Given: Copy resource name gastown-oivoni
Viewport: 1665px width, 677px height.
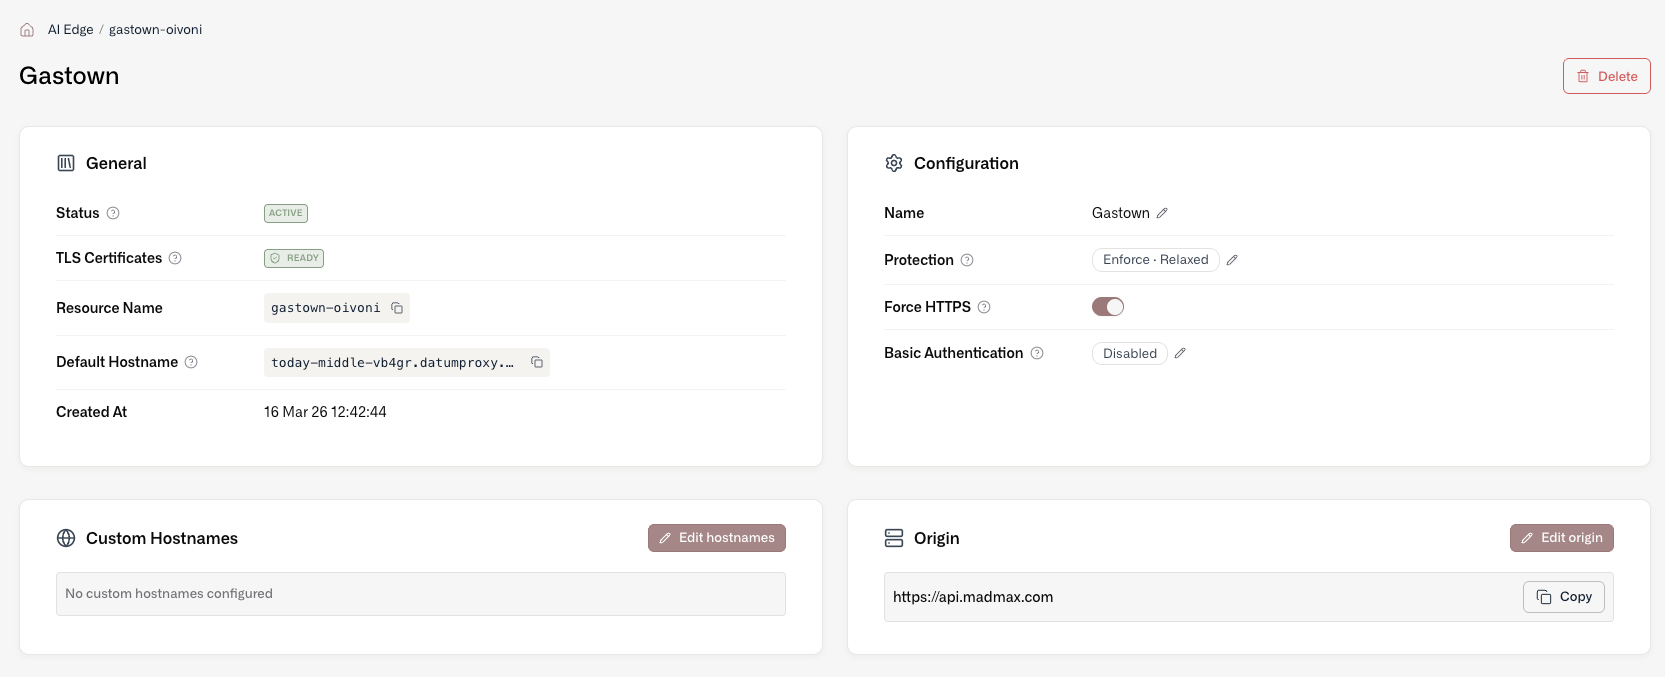Looking at the screenshot, I should point(397,308).
